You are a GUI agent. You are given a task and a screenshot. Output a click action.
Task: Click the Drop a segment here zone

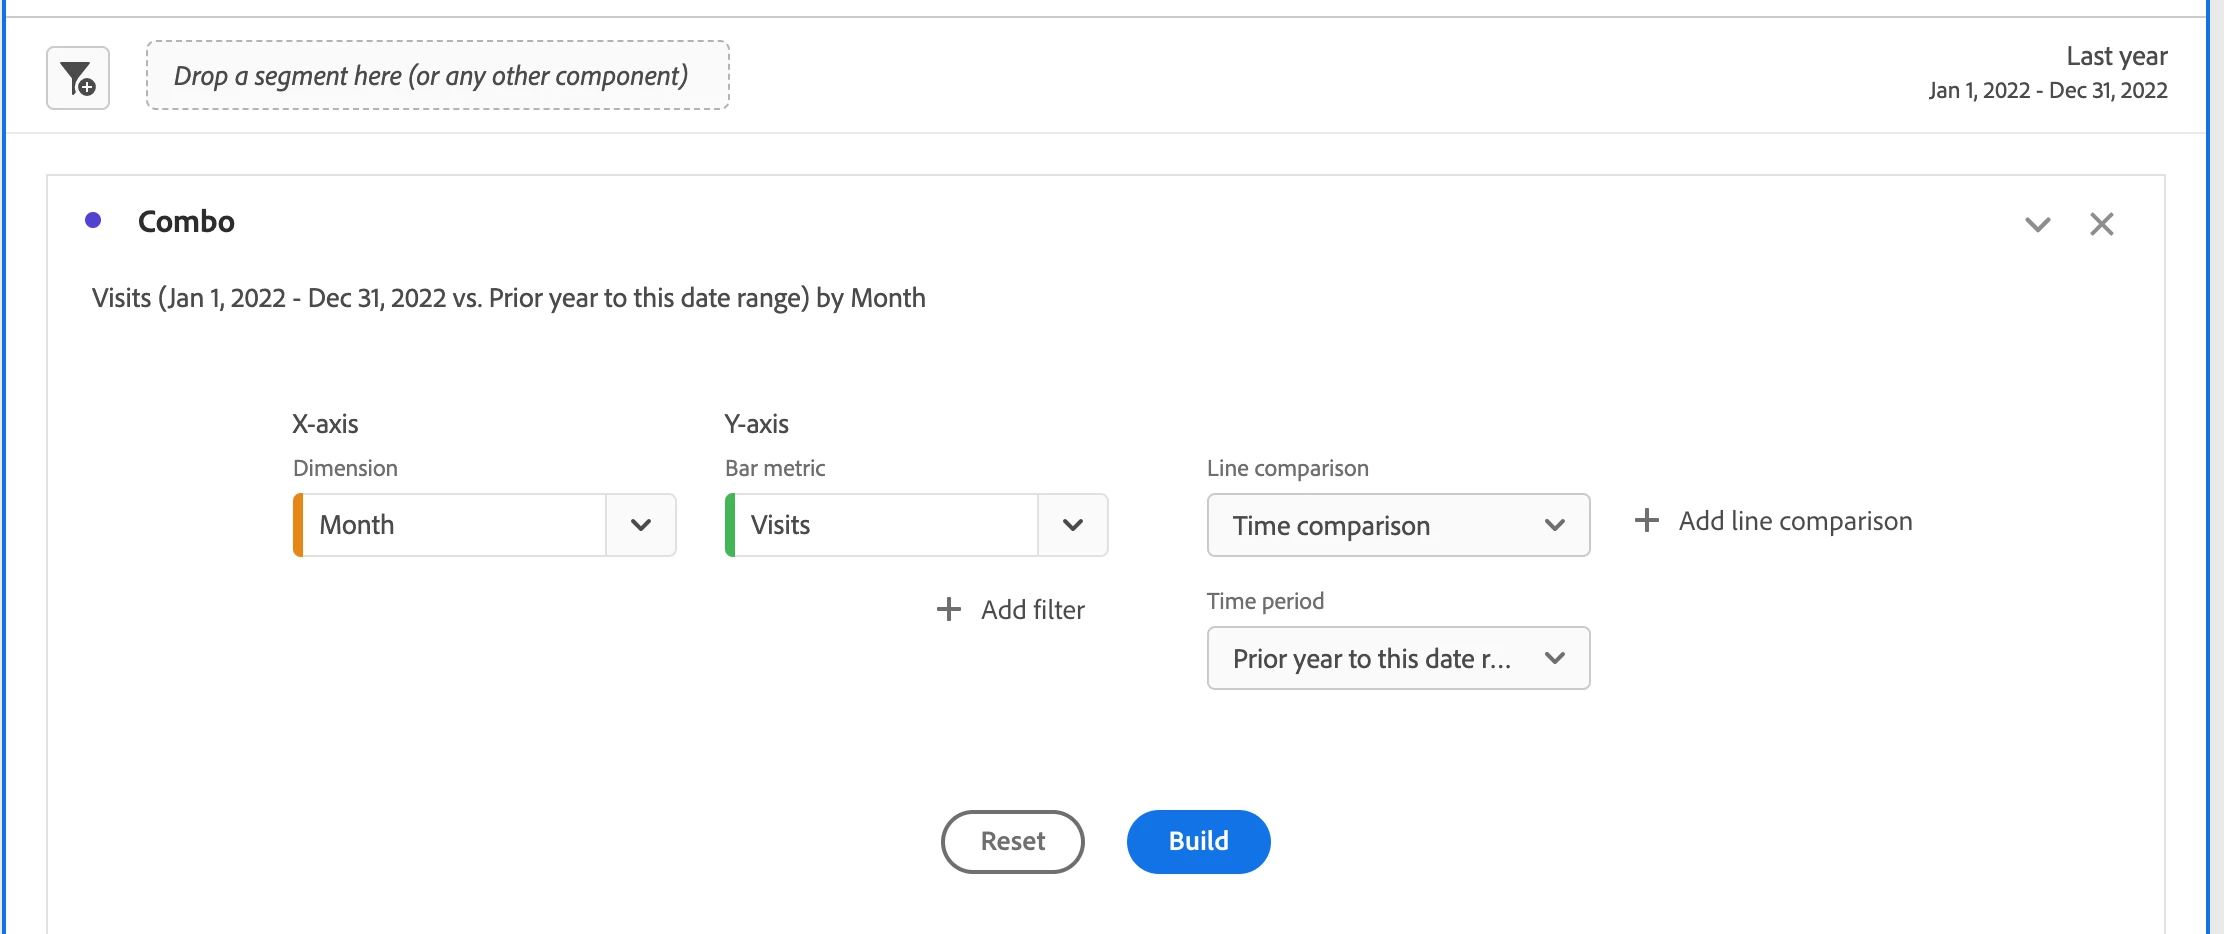(437, 76)
